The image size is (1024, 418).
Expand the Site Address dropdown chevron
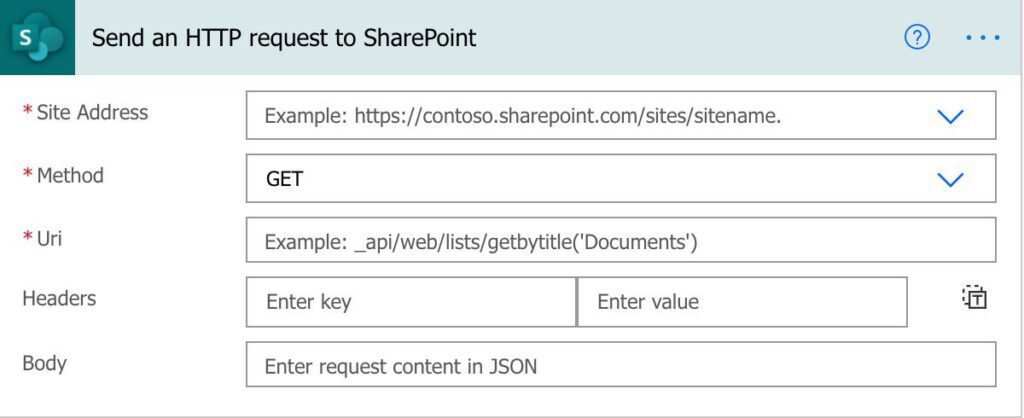click(x=950, y=116)
